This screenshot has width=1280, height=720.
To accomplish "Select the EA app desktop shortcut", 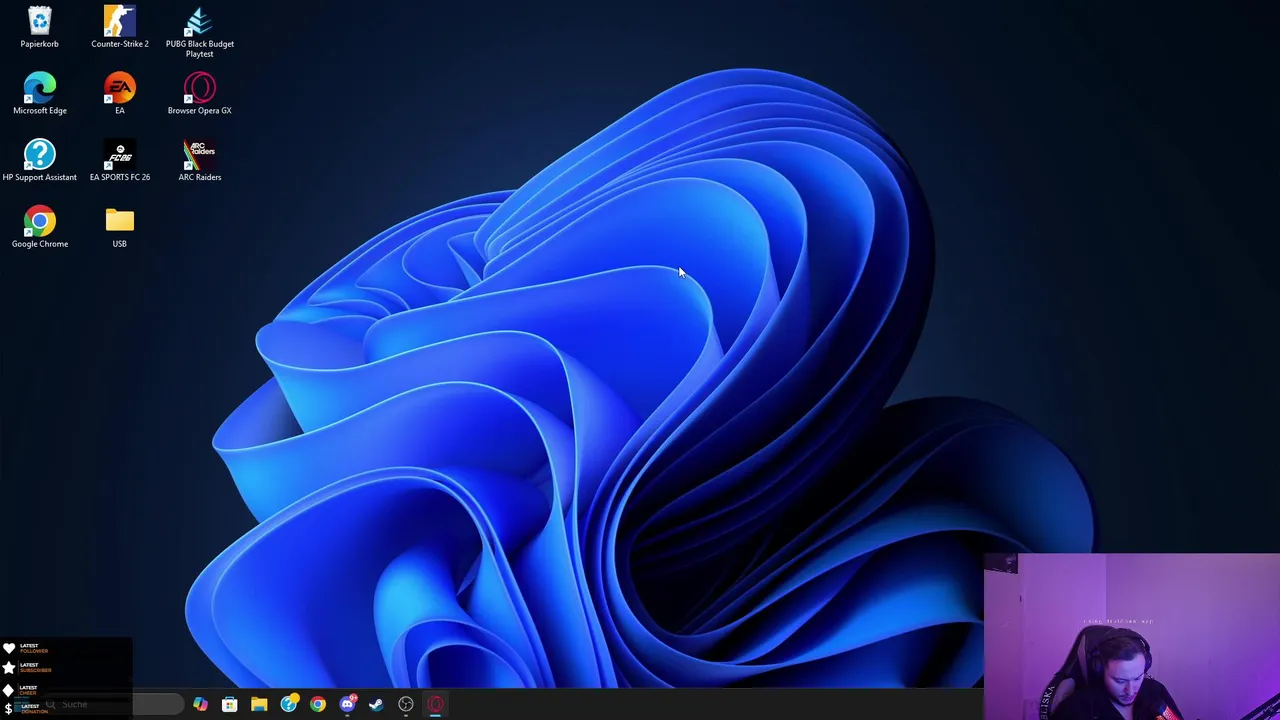I will [x=120, y=94].
